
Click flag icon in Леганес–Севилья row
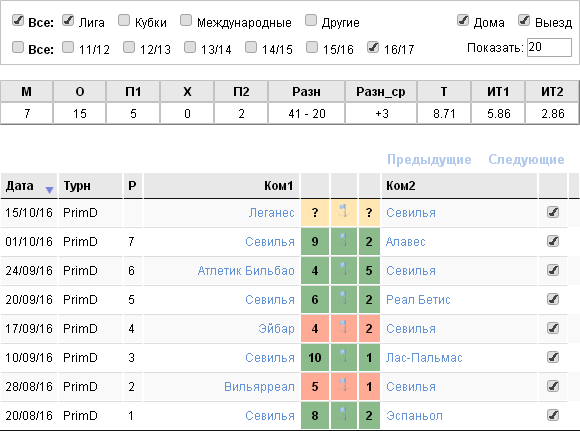point(344,212)
